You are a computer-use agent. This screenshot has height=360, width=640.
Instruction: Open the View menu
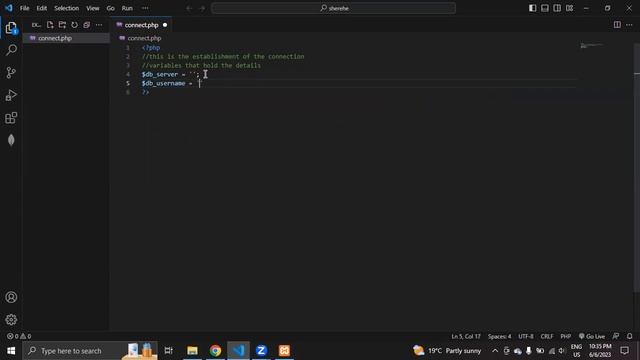(x=93, y=8)
